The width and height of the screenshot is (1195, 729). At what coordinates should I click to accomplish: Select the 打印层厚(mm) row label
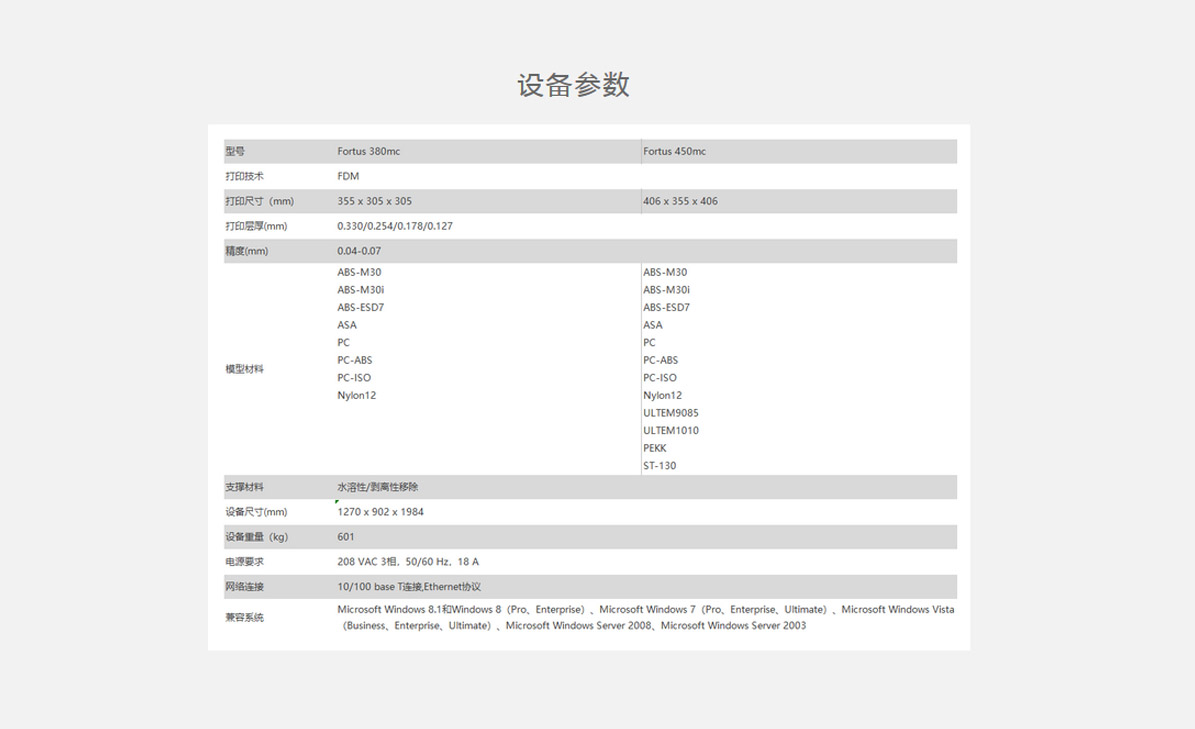click(x=256, y=226)
